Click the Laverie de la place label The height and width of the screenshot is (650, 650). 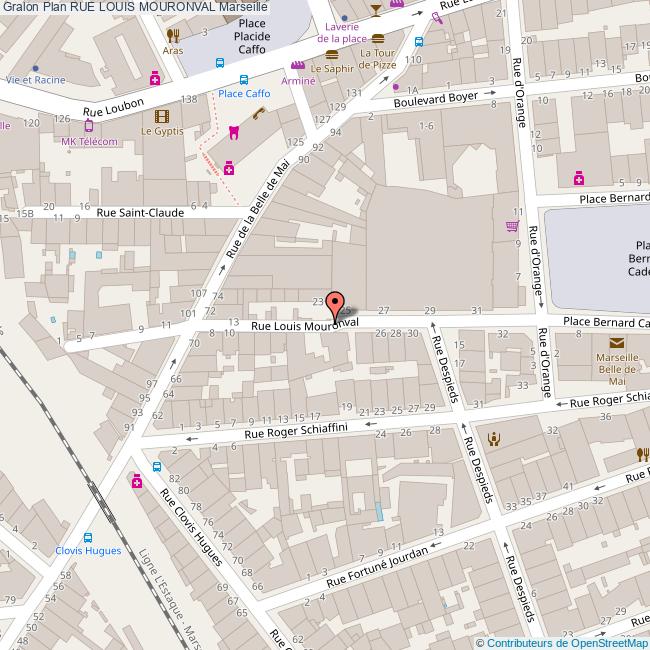coord(345,33)
